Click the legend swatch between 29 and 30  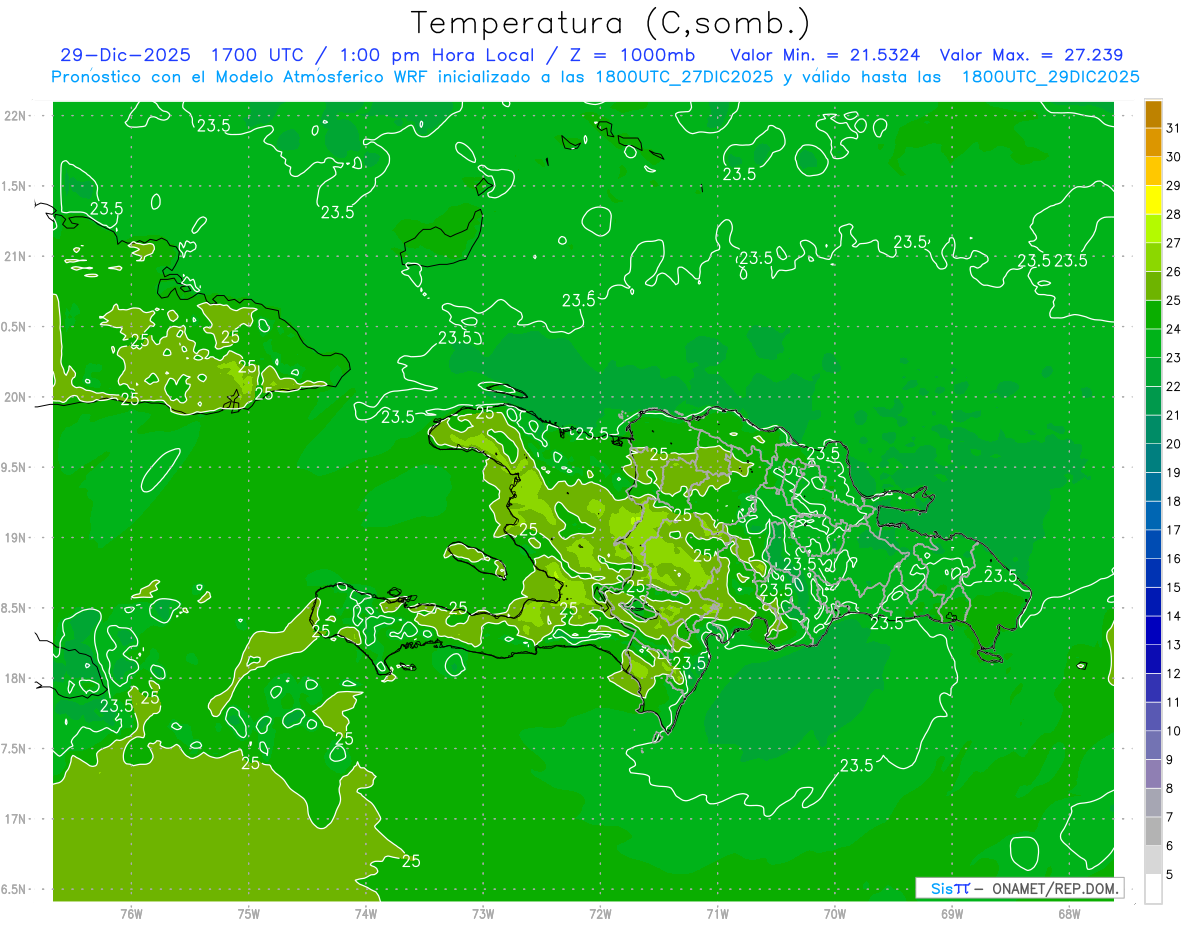1153,171
